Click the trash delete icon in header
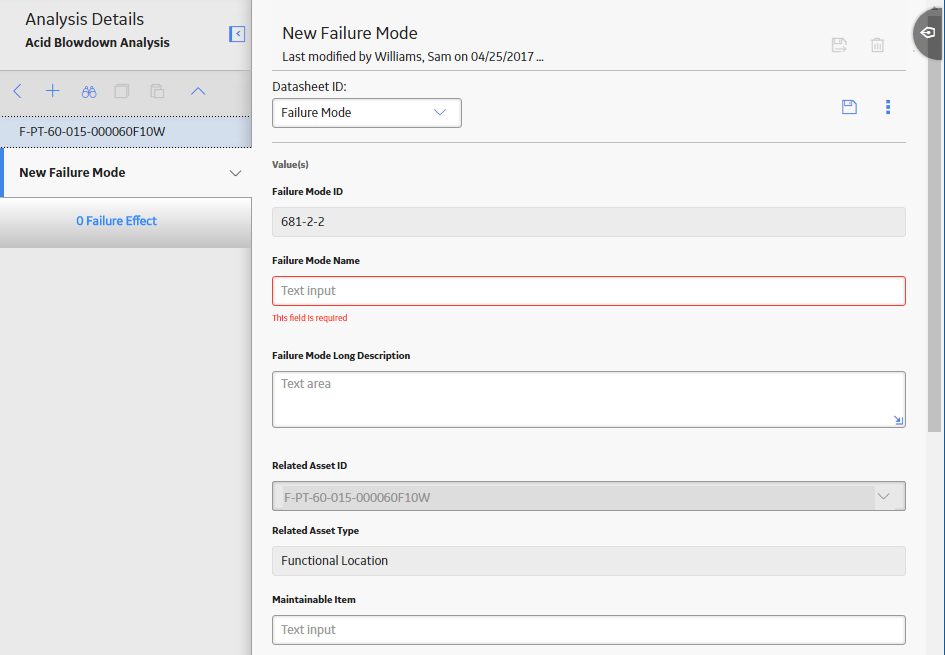 point(878,45)
